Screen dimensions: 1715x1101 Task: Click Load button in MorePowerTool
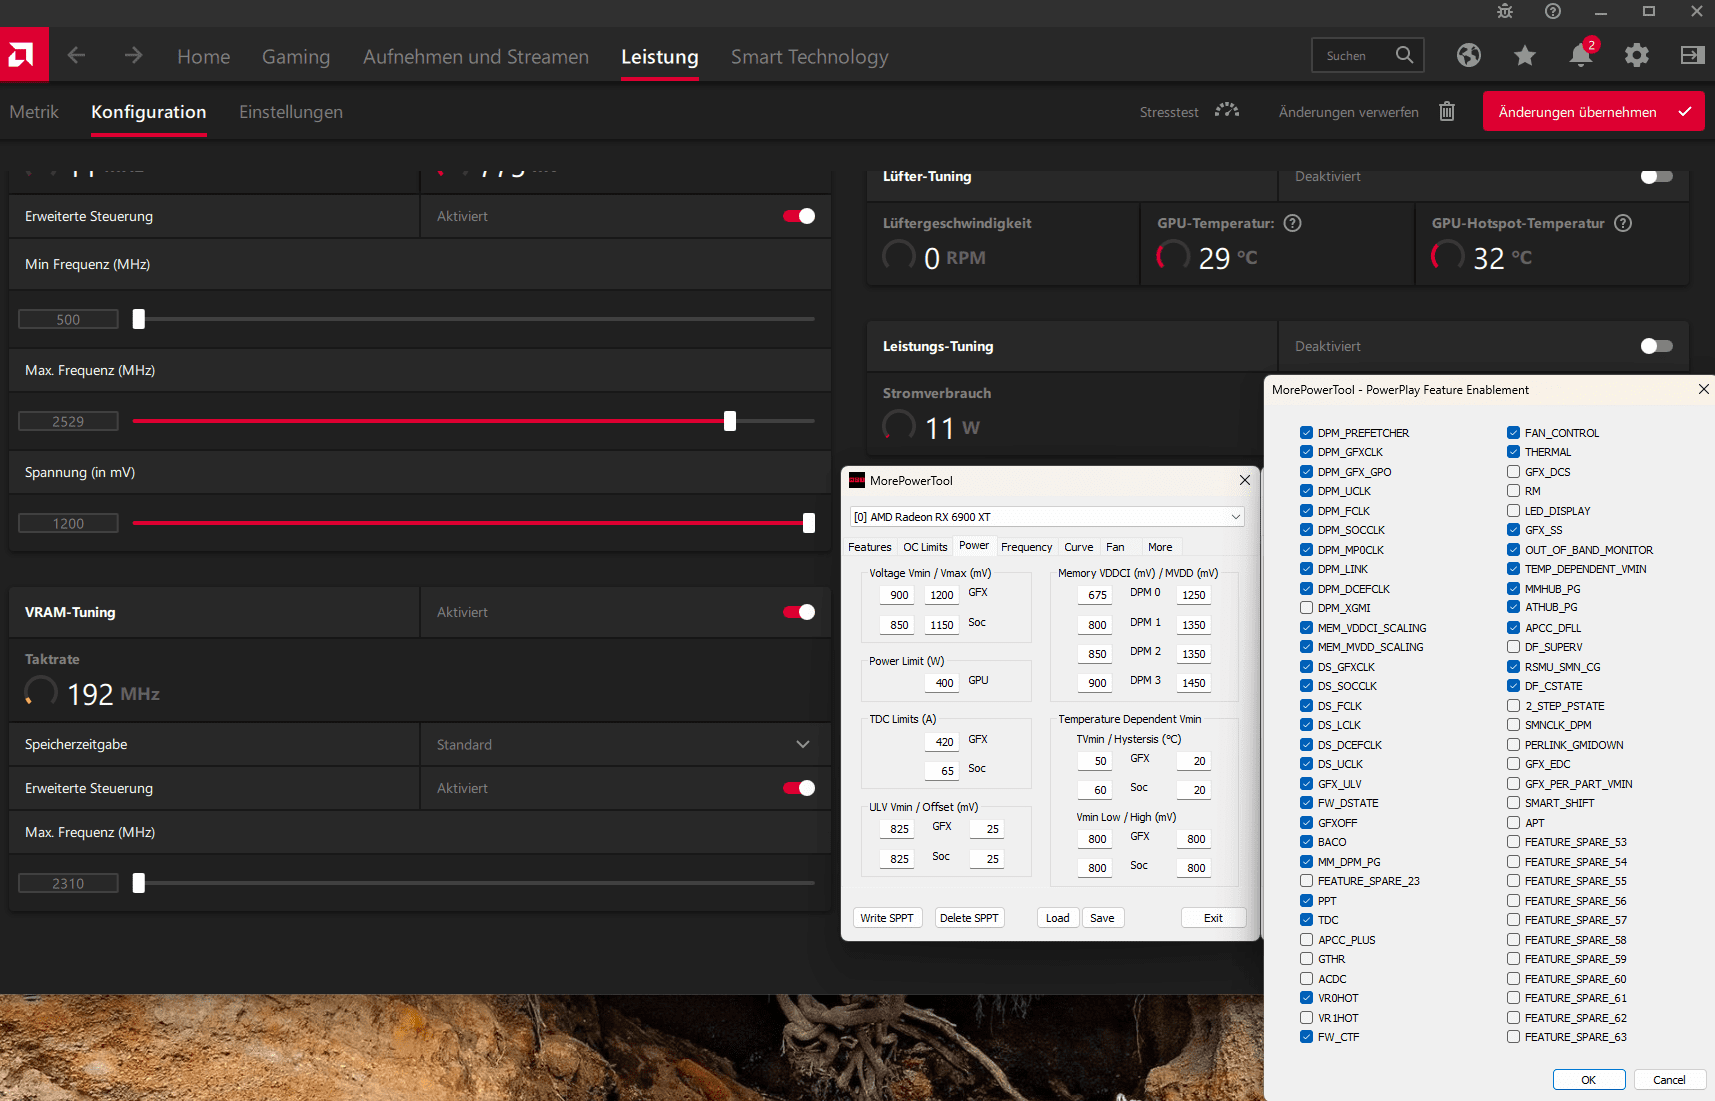pyautogui.click(x=1058, y=918)
